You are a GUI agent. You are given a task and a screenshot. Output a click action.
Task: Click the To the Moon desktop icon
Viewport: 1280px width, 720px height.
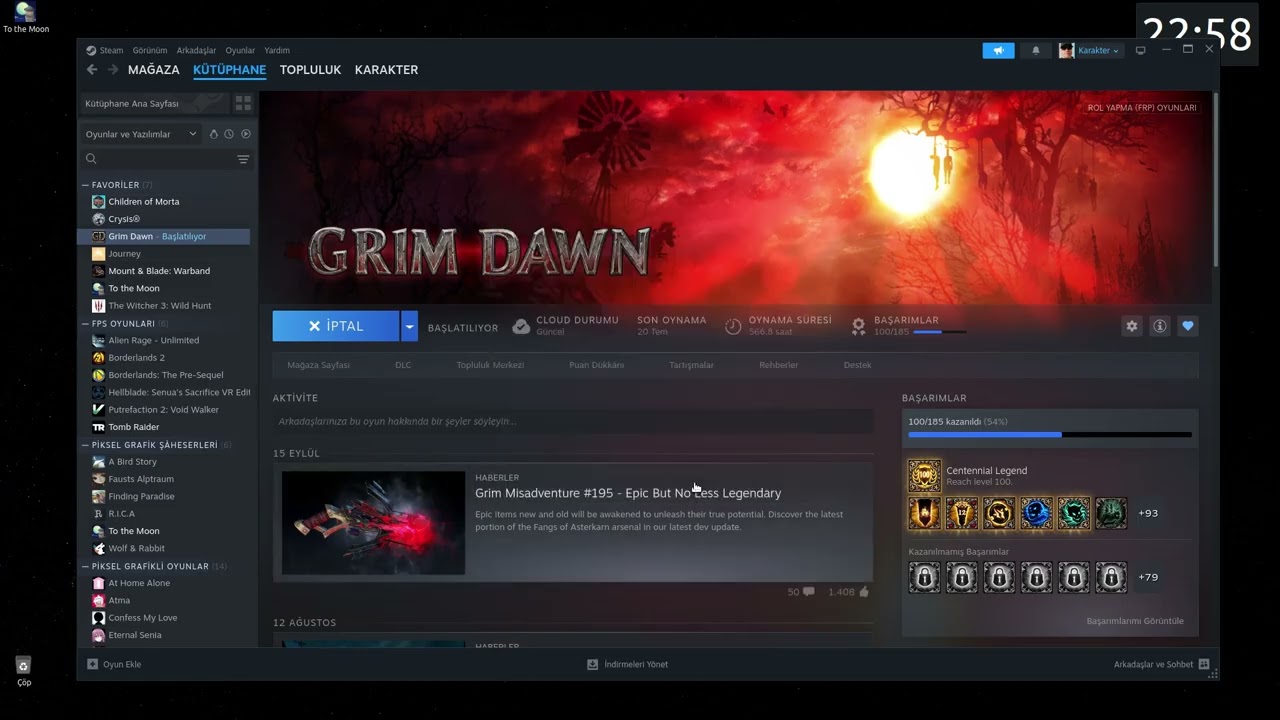coord(26,17)
